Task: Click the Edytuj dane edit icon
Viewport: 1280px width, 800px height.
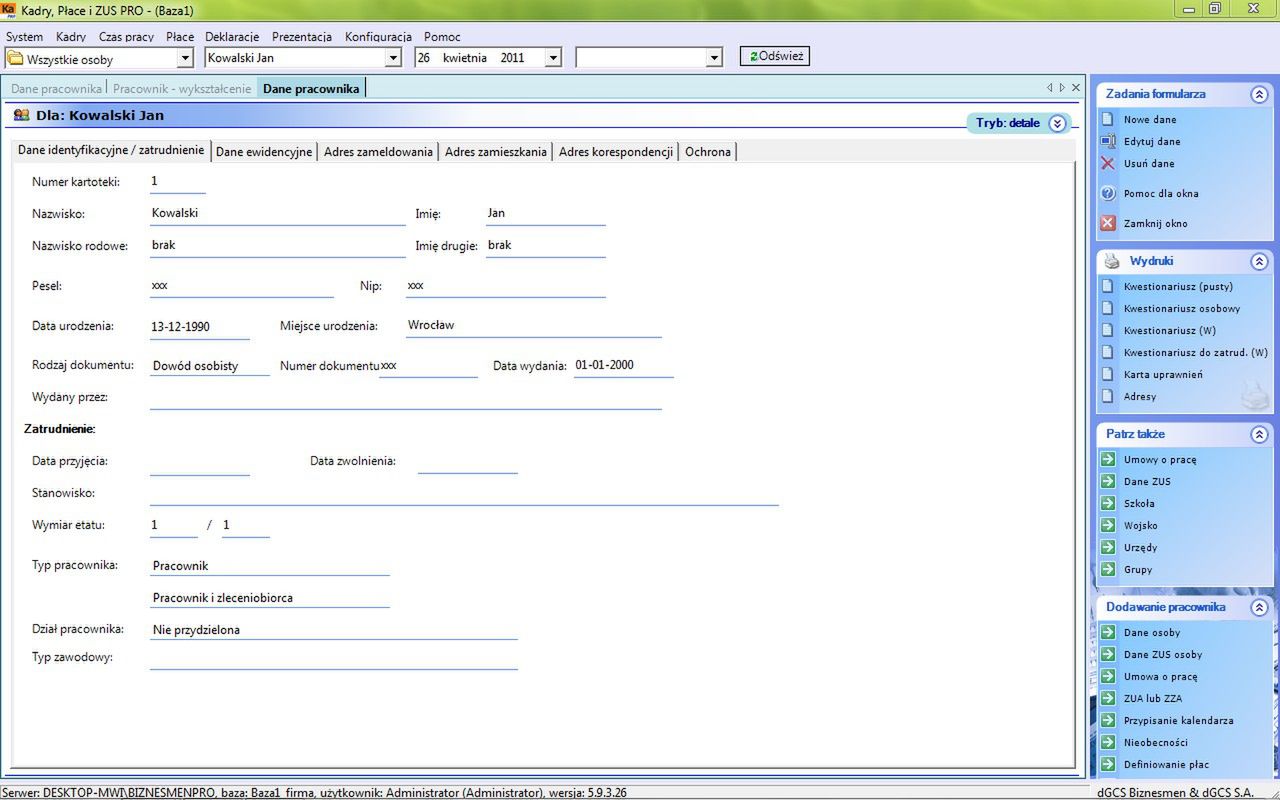Action: 1108,141
